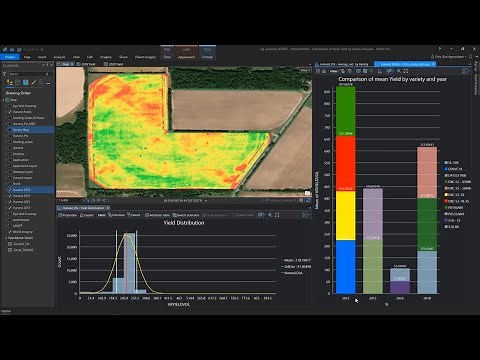Open the Planet Imagery ribbon tab

click(145, 57)
